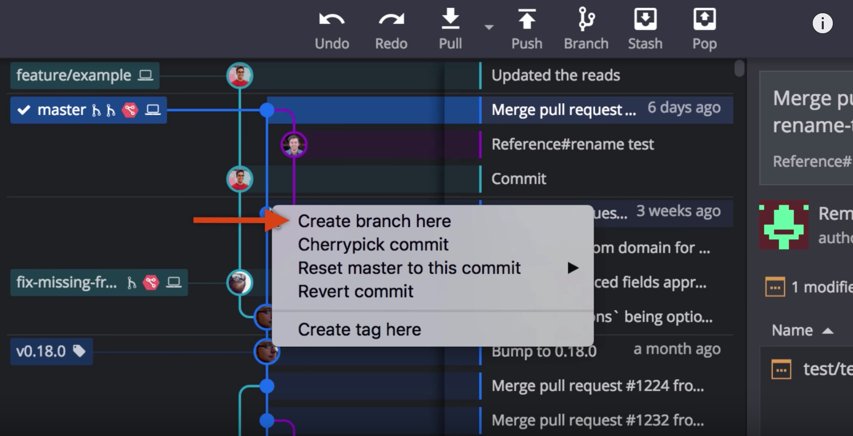Click the checkmark on master branch label
The width and height of the screenshot is (853, 436).
point(23,110)
